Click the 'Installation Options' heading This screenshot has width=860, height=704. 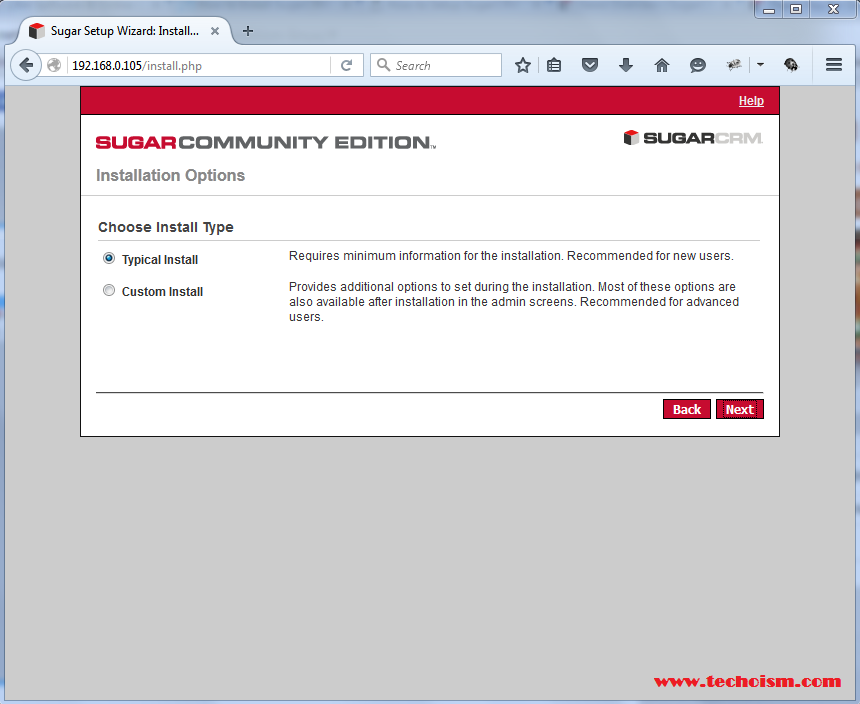171,175
